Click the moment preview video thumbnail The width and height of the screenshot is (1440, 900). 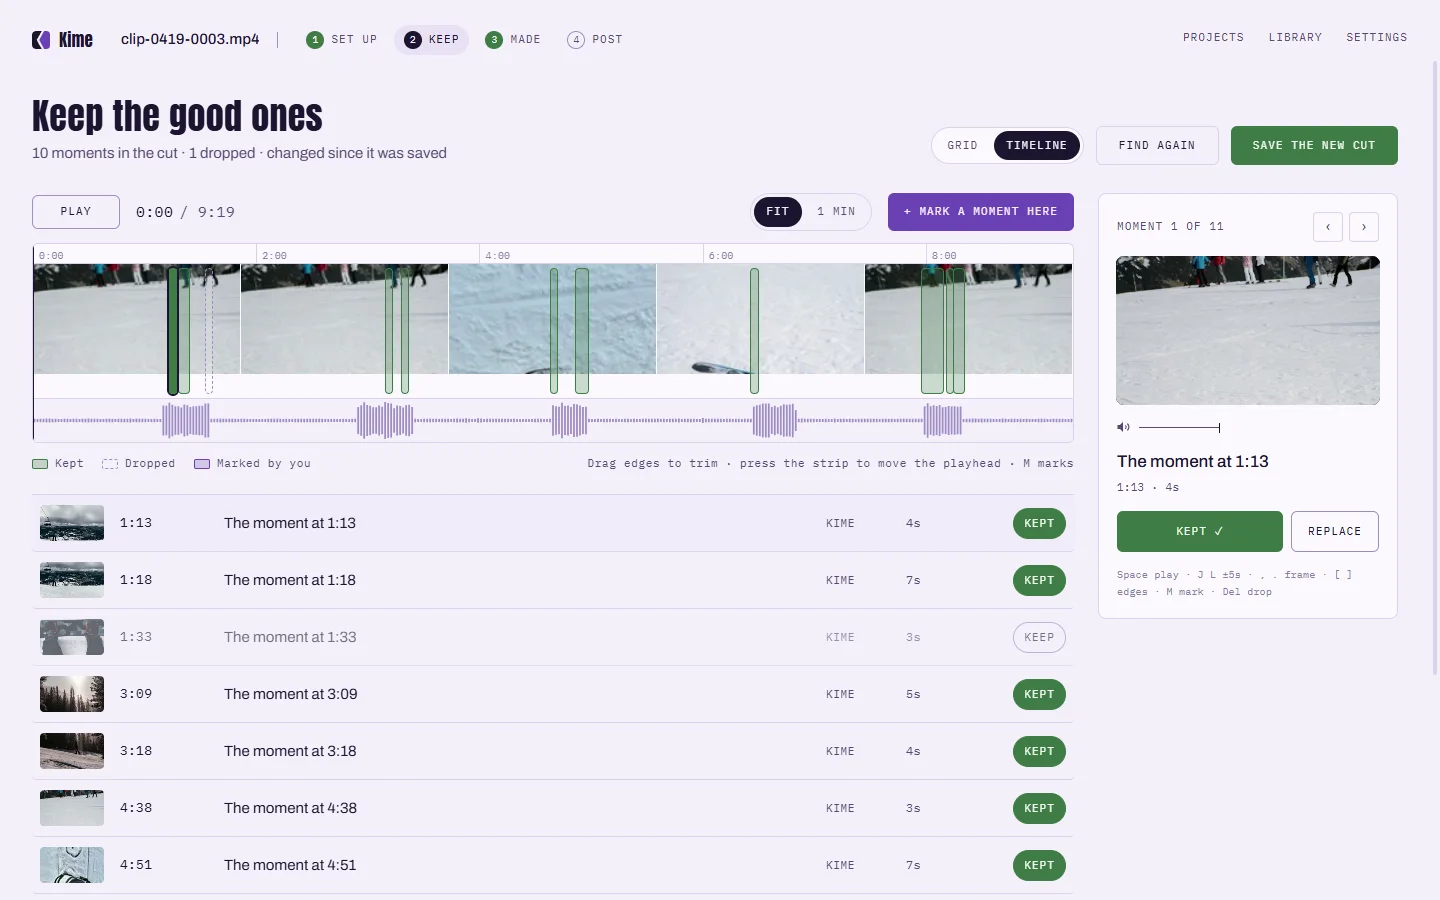coord(1248,331)
